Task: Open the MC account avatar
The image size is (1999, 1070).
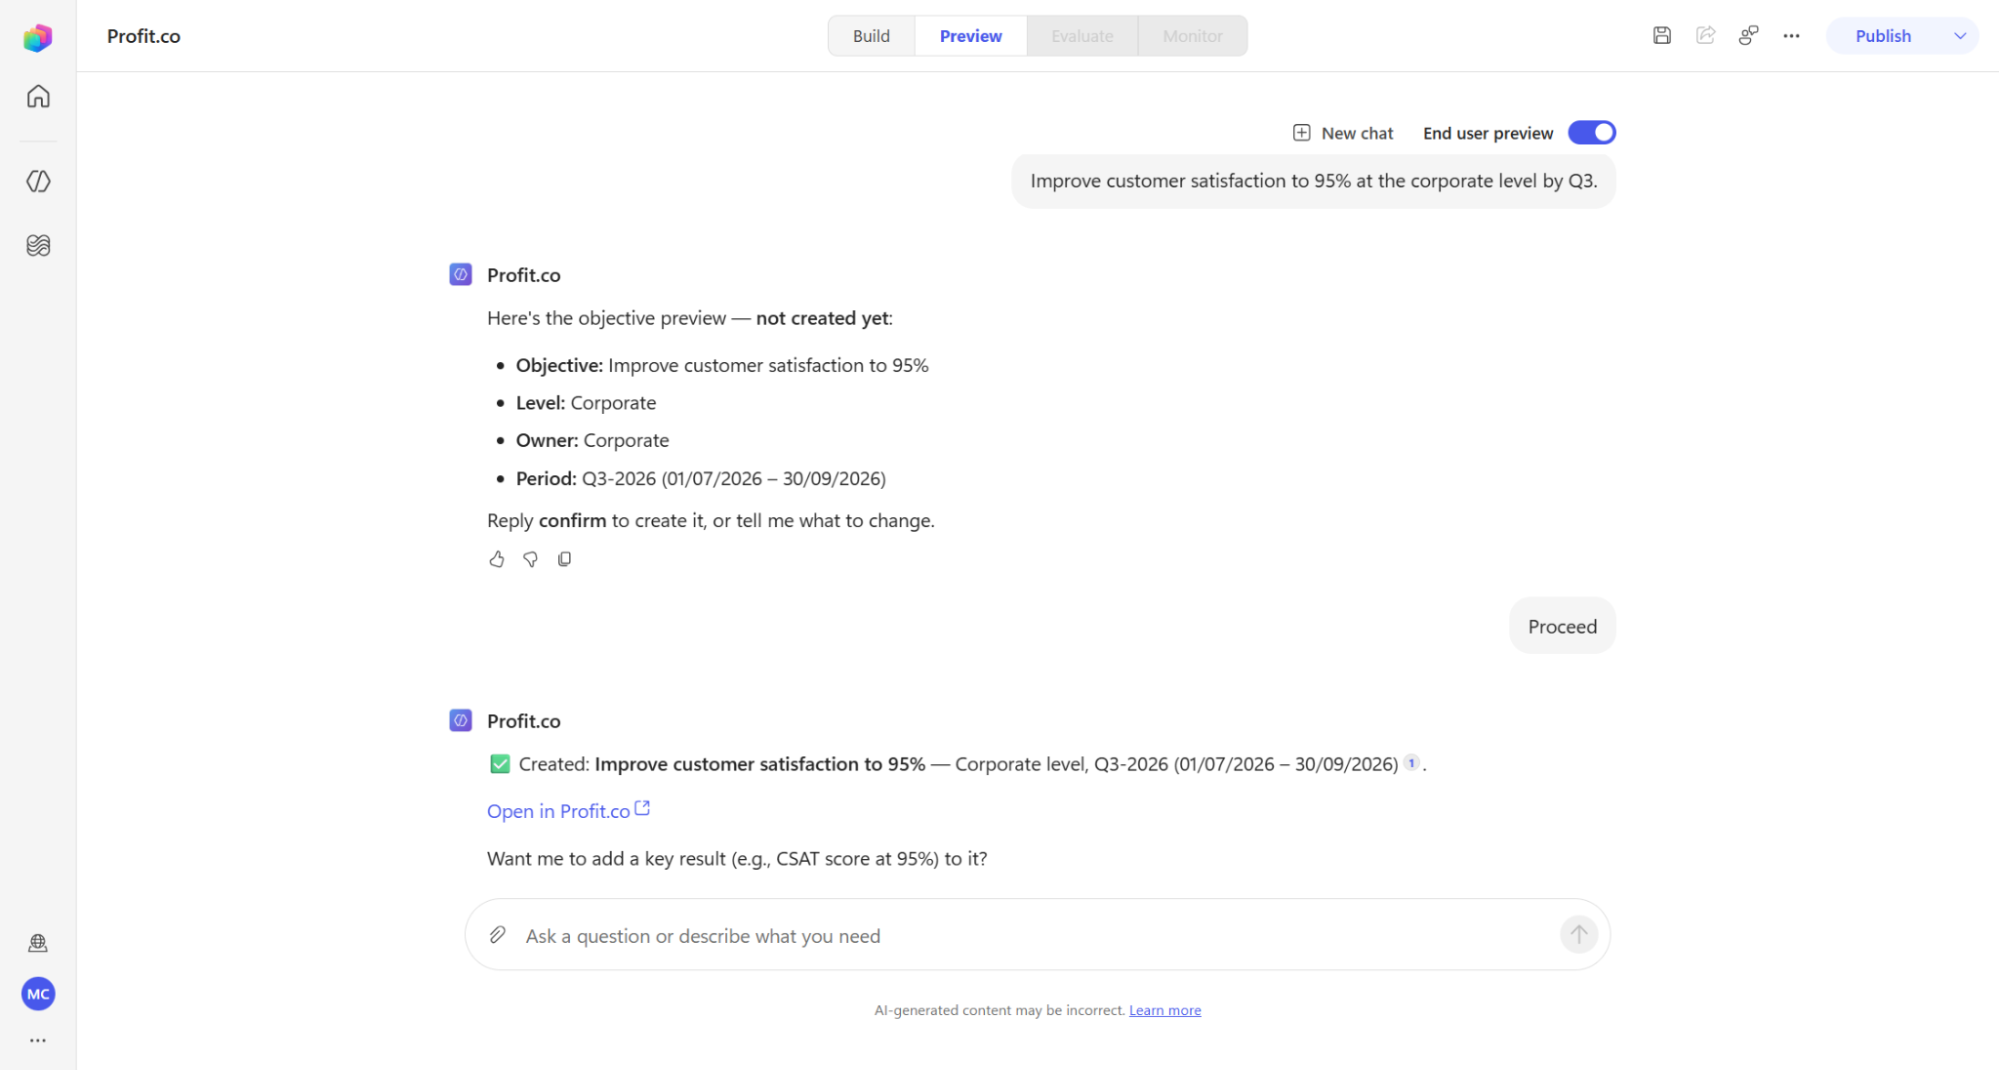Action: point(38,994)
